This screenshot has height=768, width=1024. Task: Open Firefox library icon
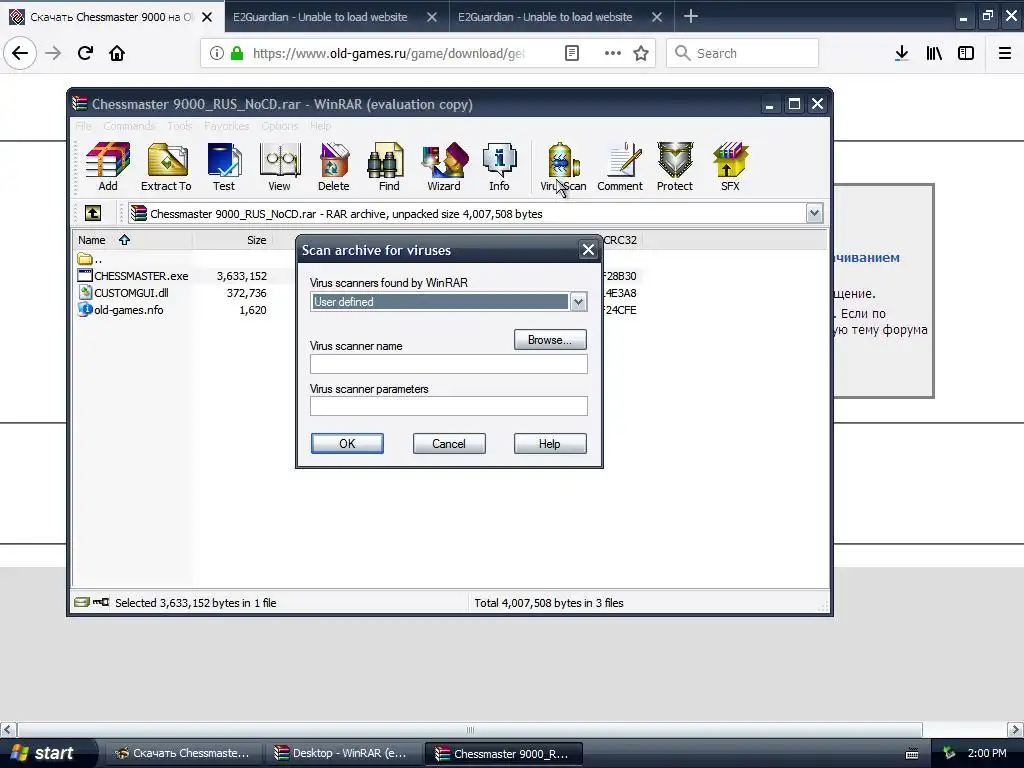(x=934, y=53)
